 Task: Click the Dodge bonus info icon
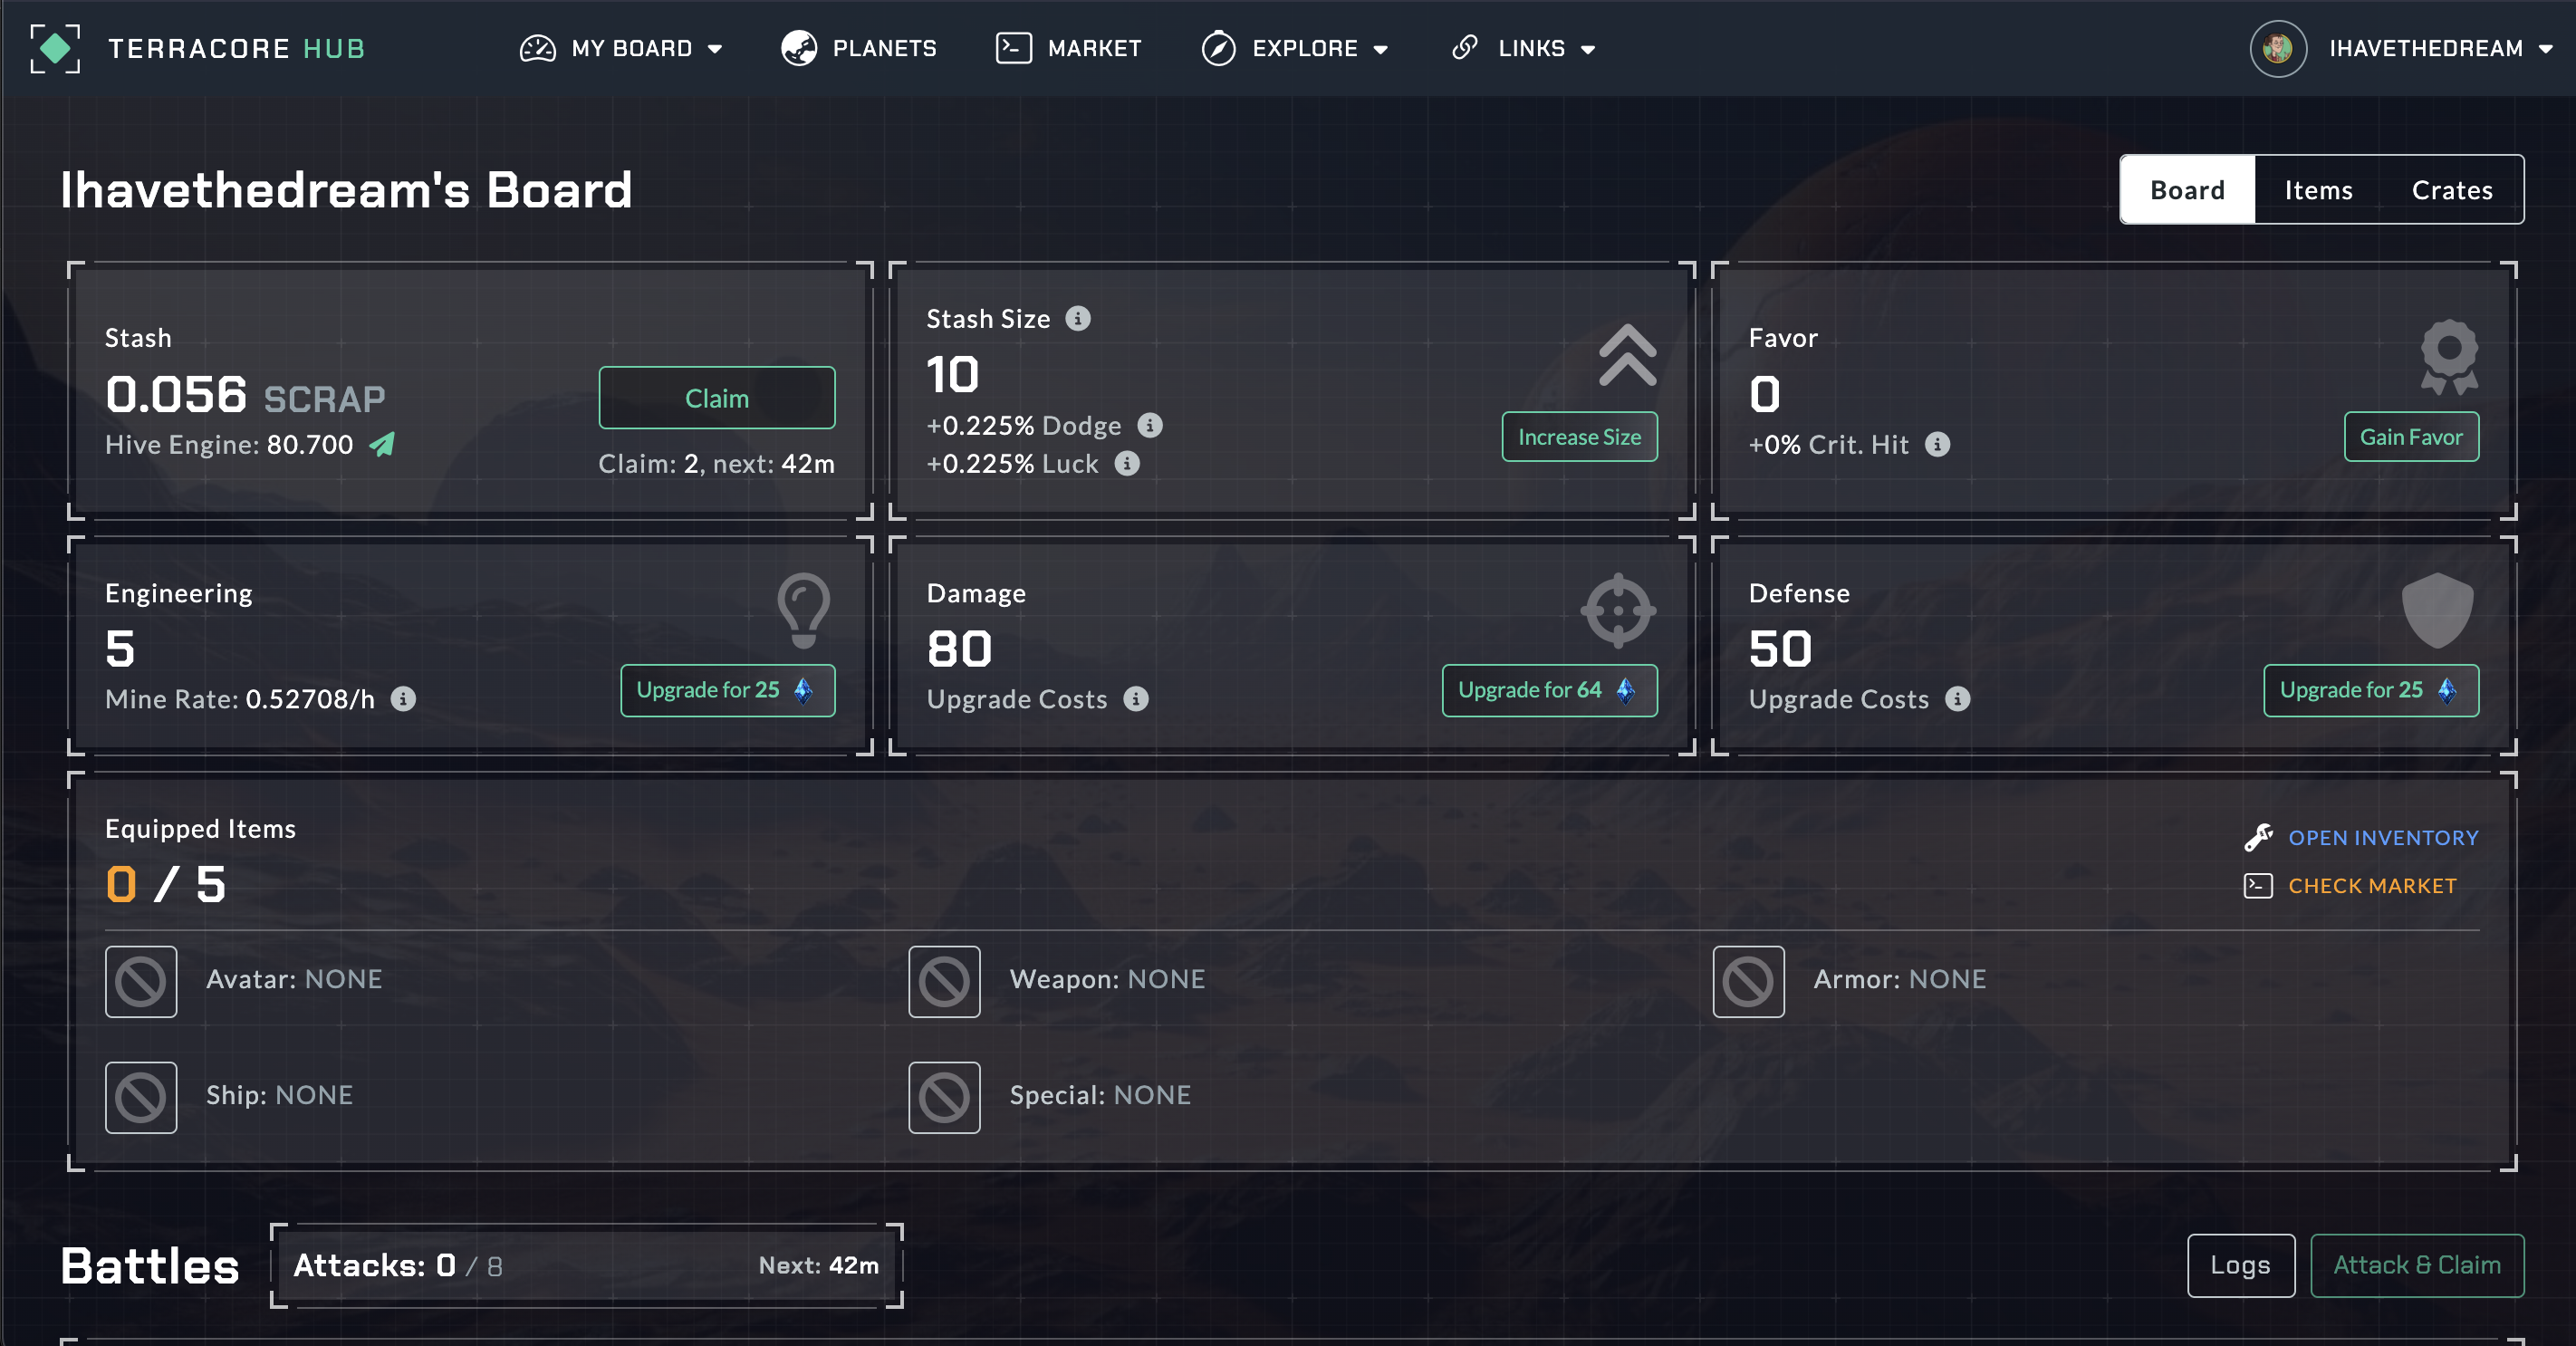(x=1149, y=425)
